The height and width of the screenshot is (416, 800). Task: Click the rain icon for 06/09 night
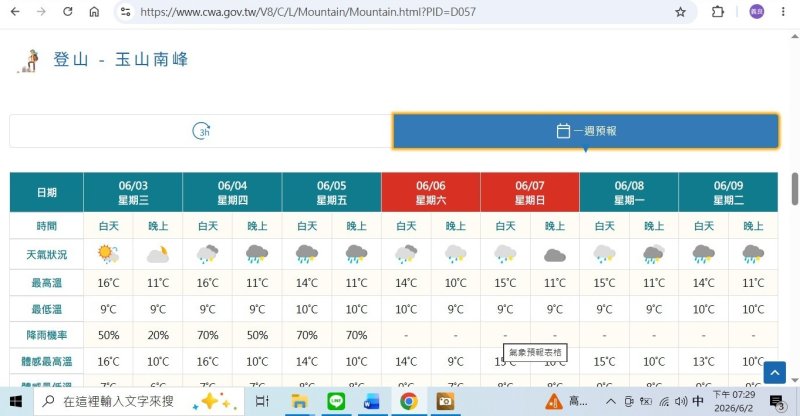(x=753, y=254)
